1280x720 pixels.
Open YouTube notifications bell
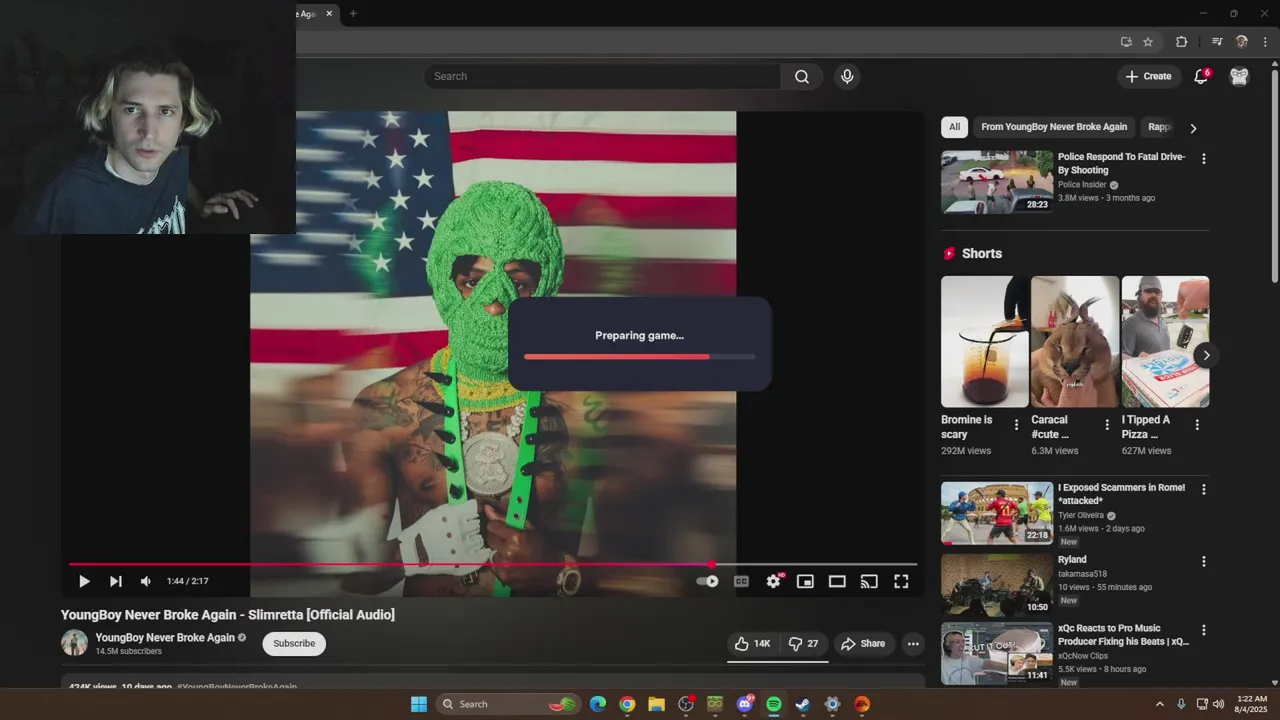(1201, 76)
